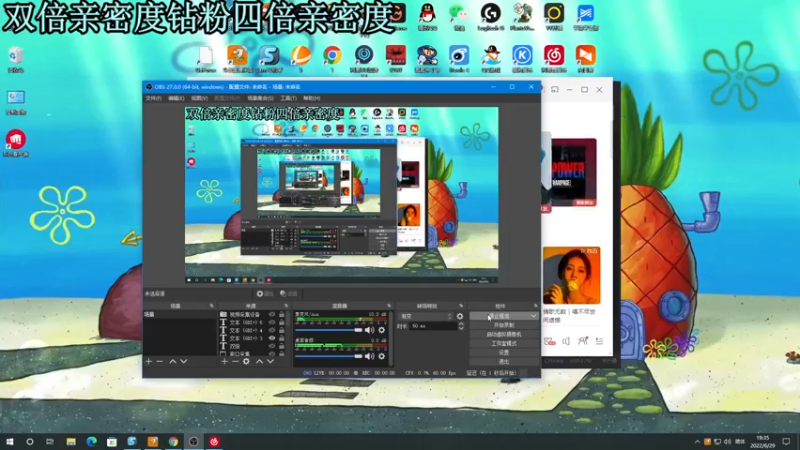Select the 窗口采集 source row
The width and height of the screenshot is (800, 450).
point(253,354)
